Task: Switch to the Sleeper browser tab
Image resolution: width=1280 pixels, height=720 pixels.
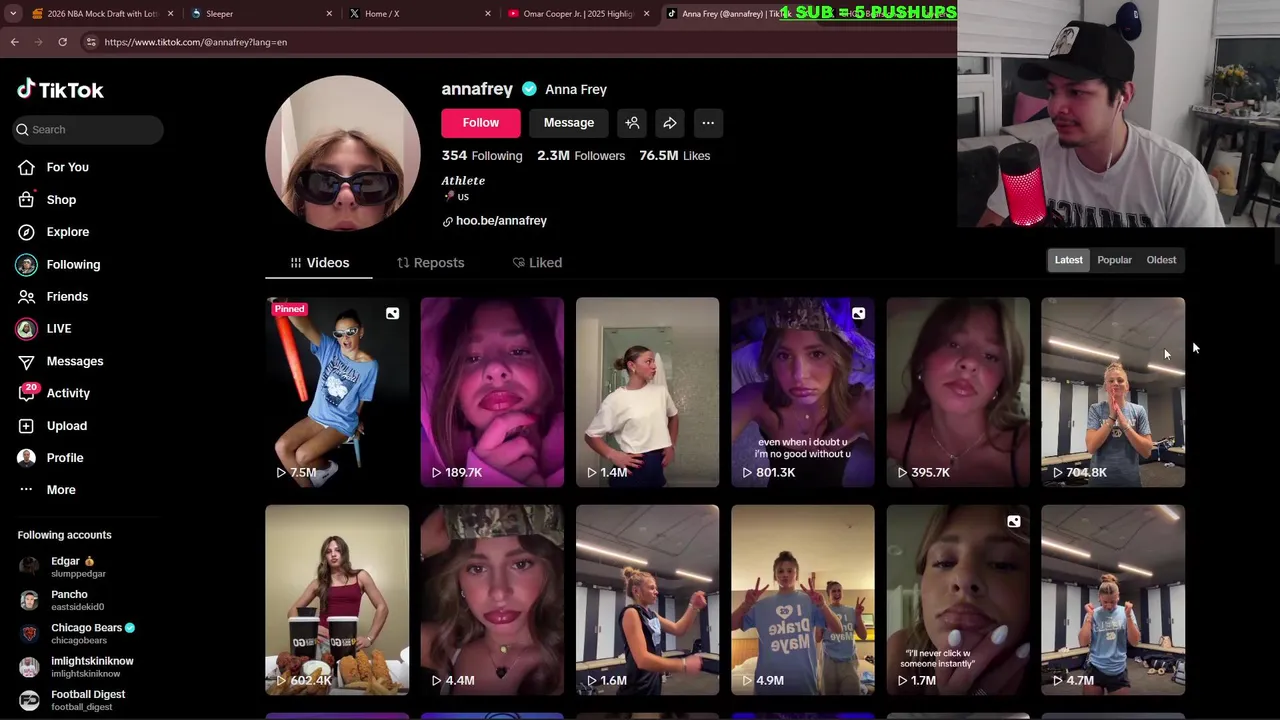Action: point(260,14)
